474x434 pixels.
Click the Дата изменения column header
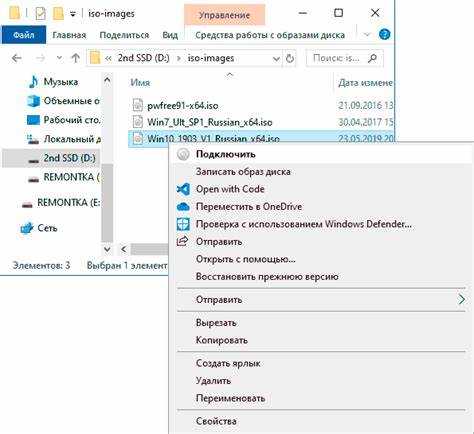365,82
